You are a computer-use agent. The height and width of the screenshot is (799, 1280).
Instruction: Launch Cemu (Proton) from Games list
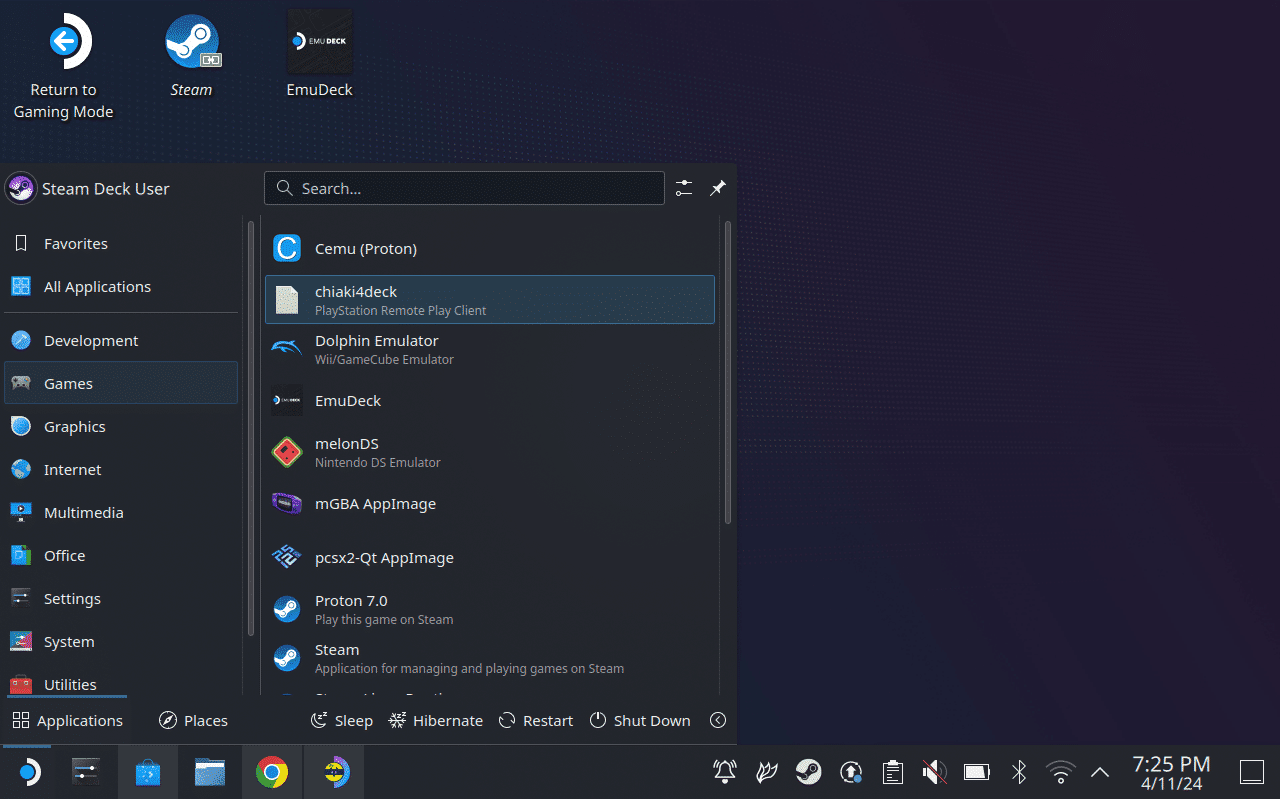pos(490,248)
